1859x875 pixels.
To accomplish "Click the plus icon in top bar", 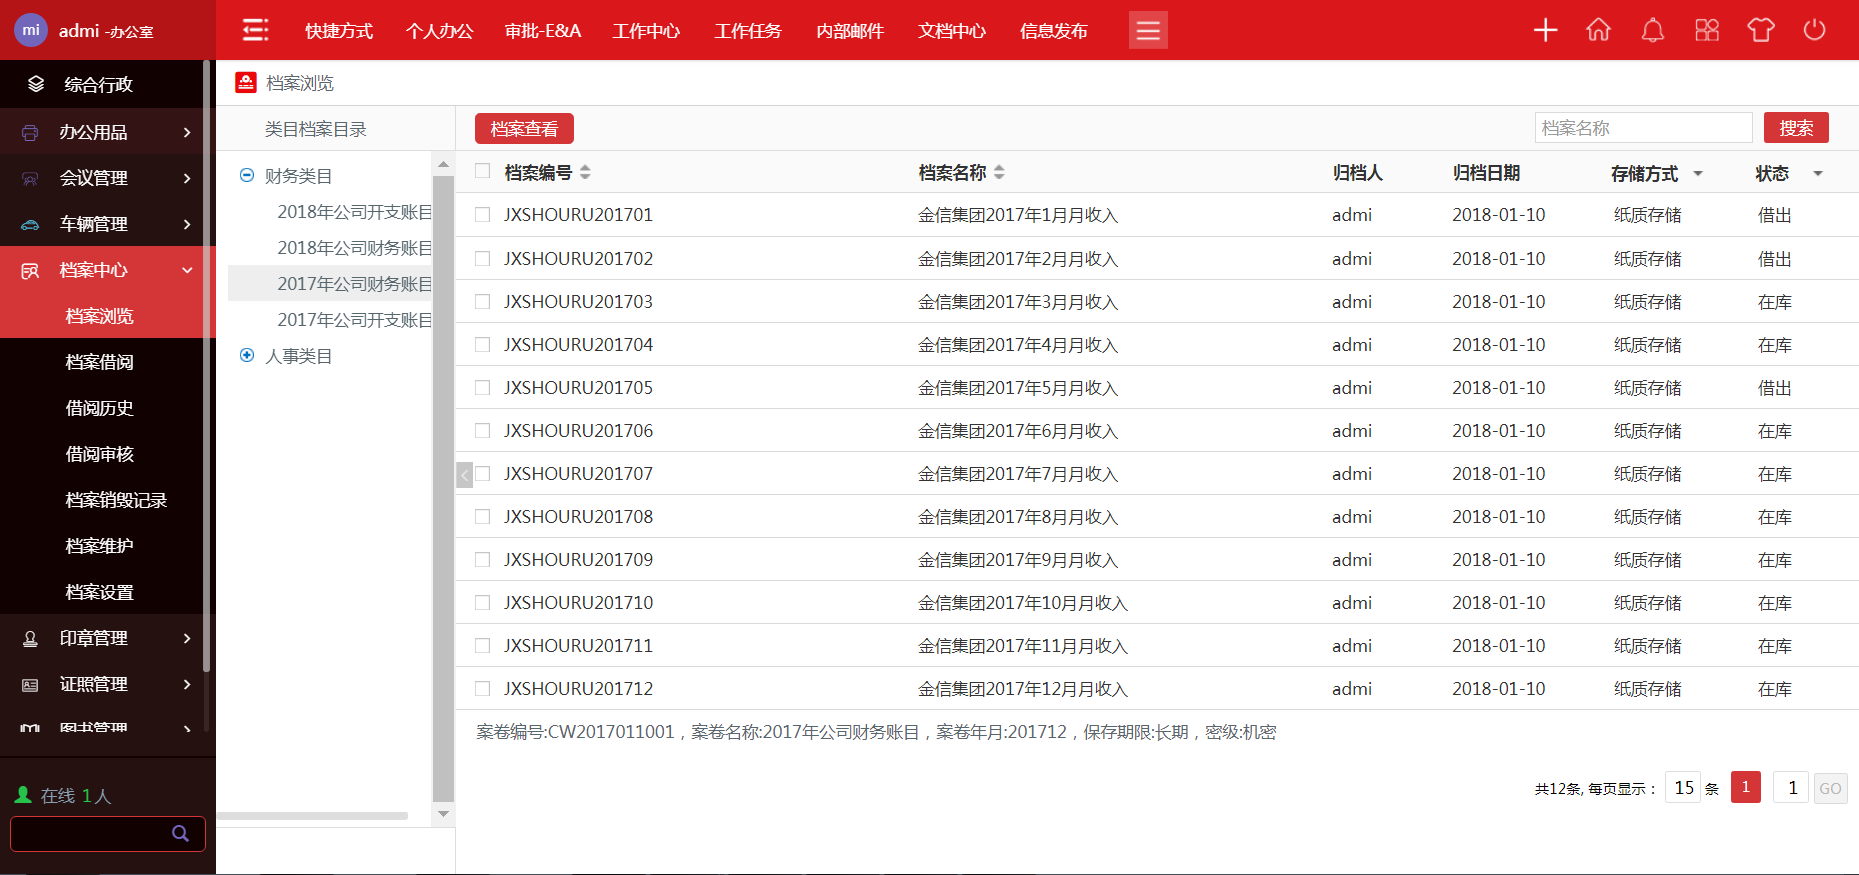I will pyautogui.click(x=1545, y=30).
